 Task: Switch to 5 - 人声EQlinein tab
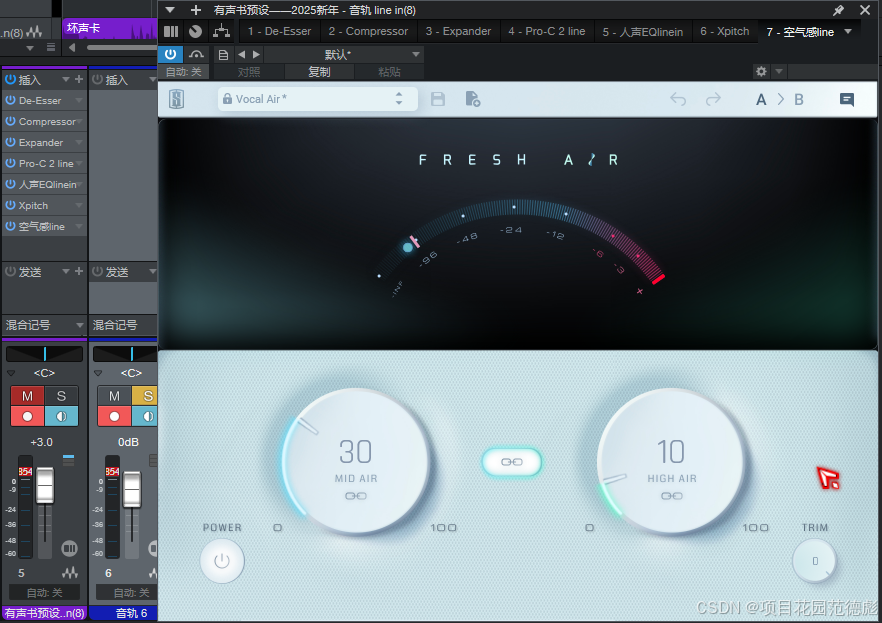(x=643, y=31)
